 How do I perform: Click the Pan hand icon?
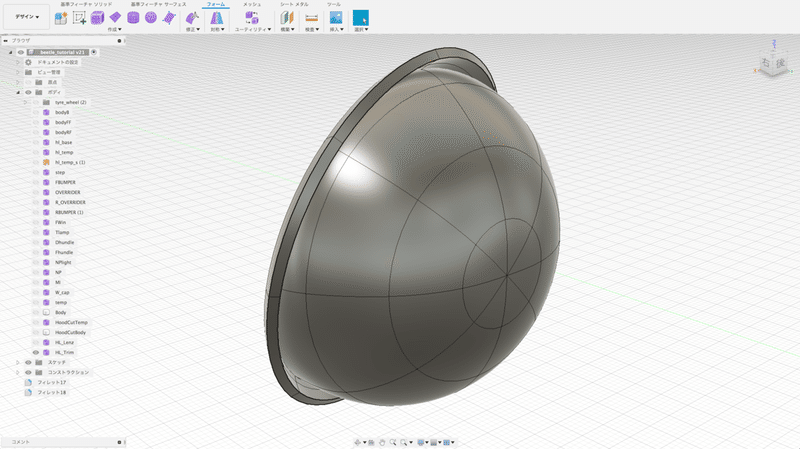click(382, 442)
